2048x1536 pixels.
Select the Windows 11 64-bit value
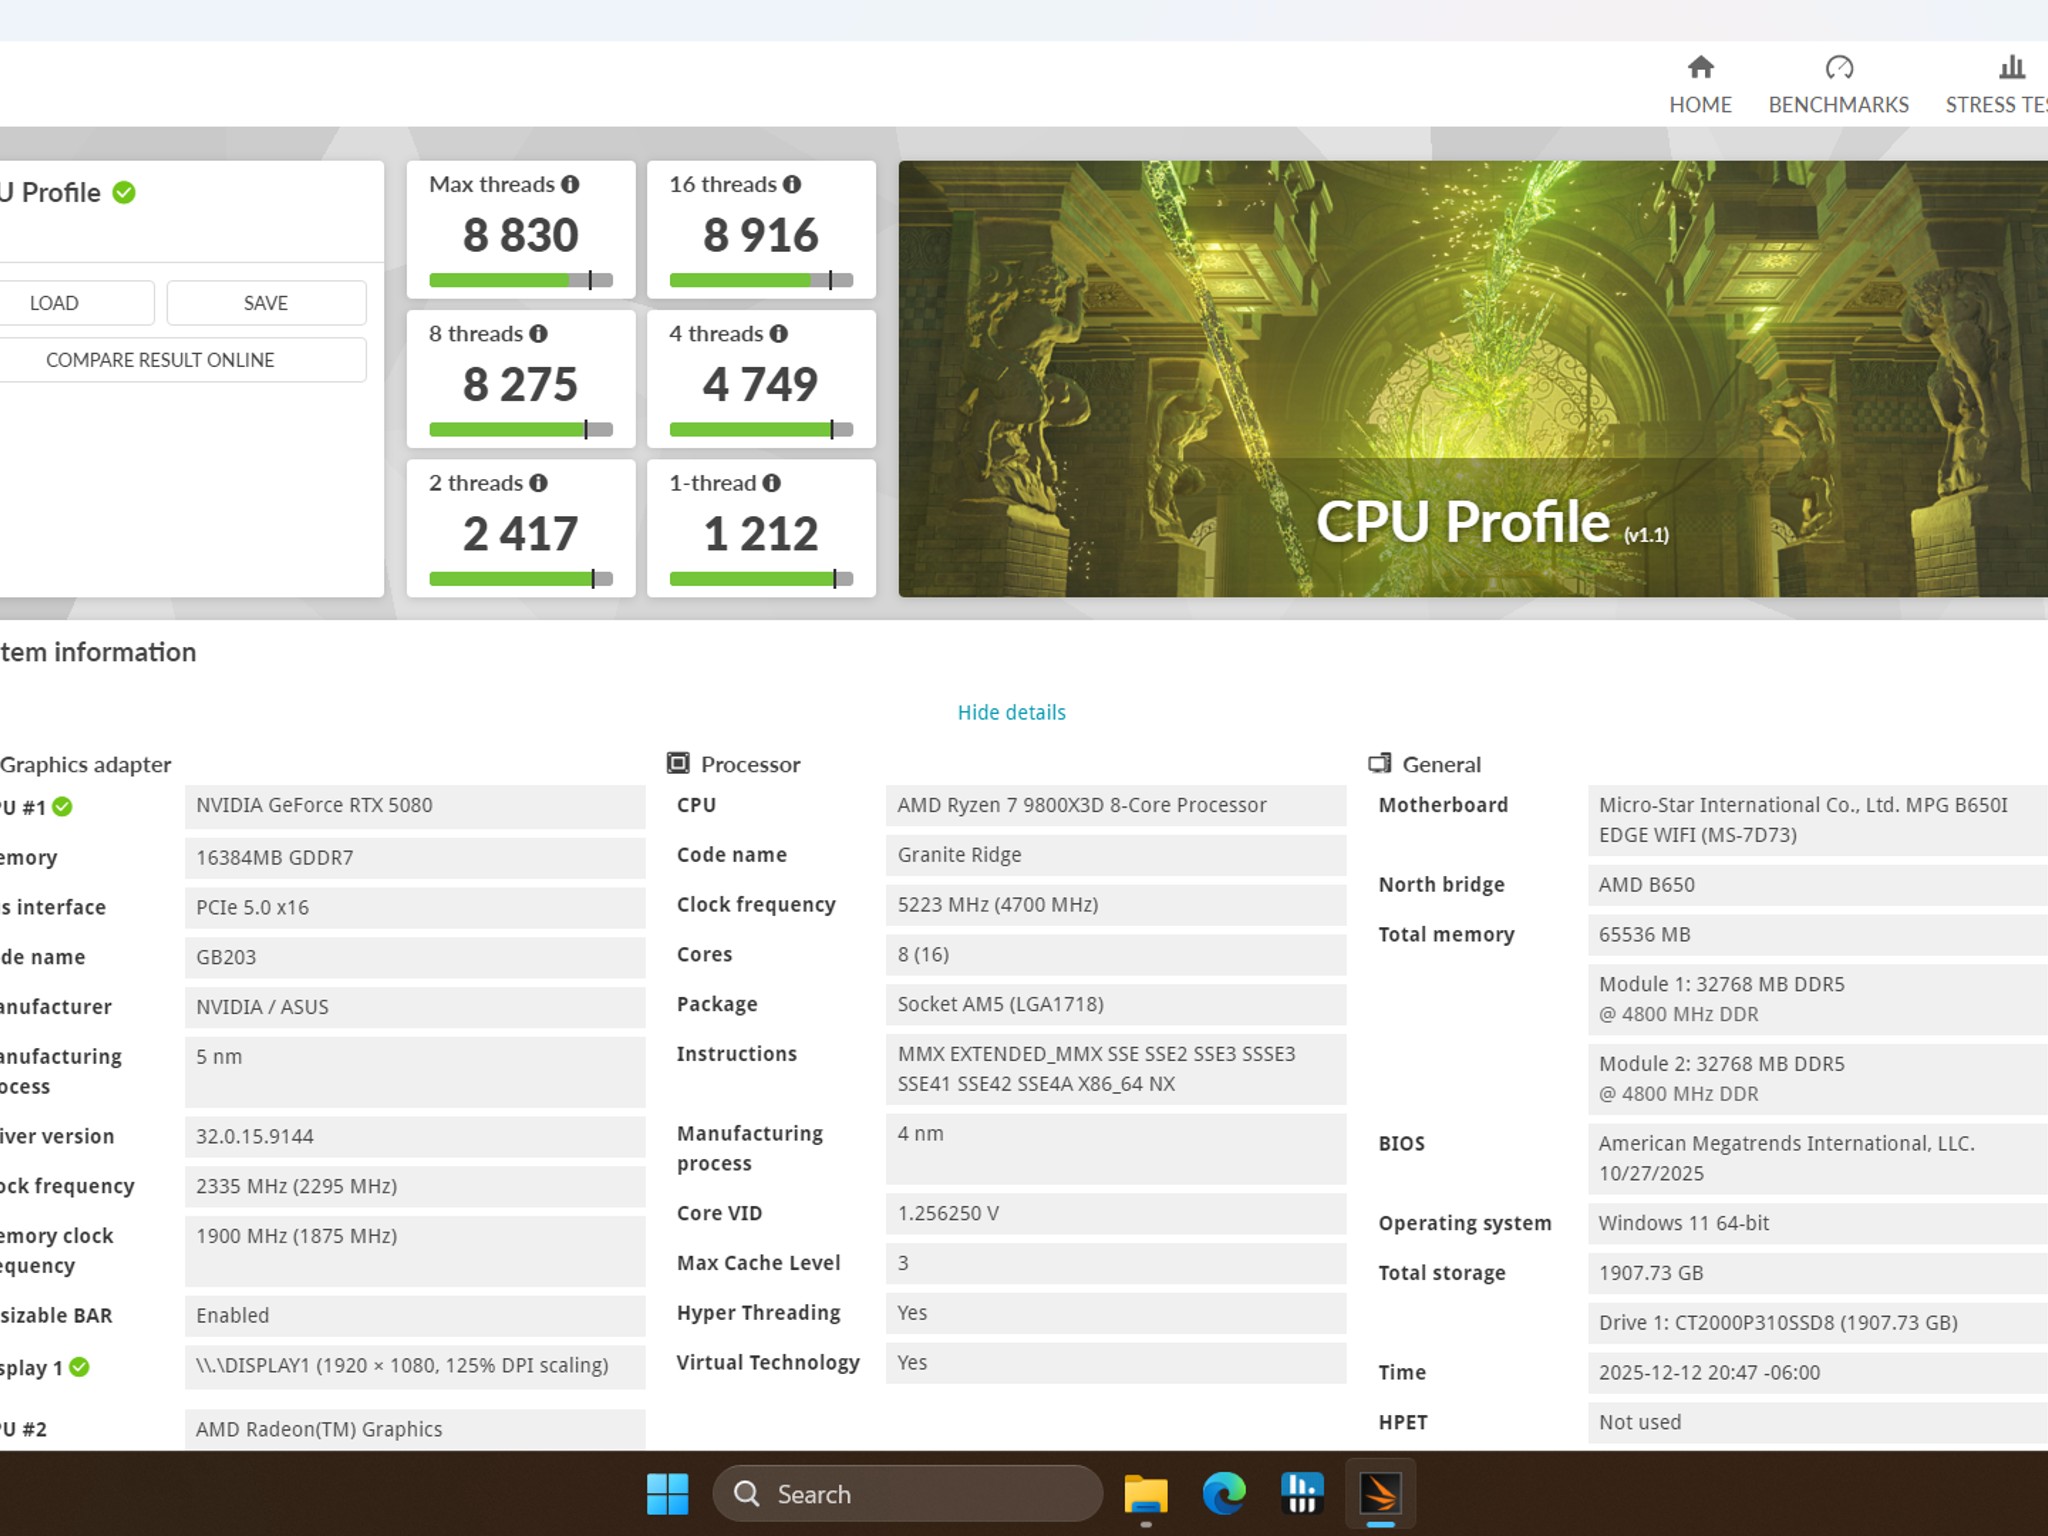(x=1818, y=1223)
